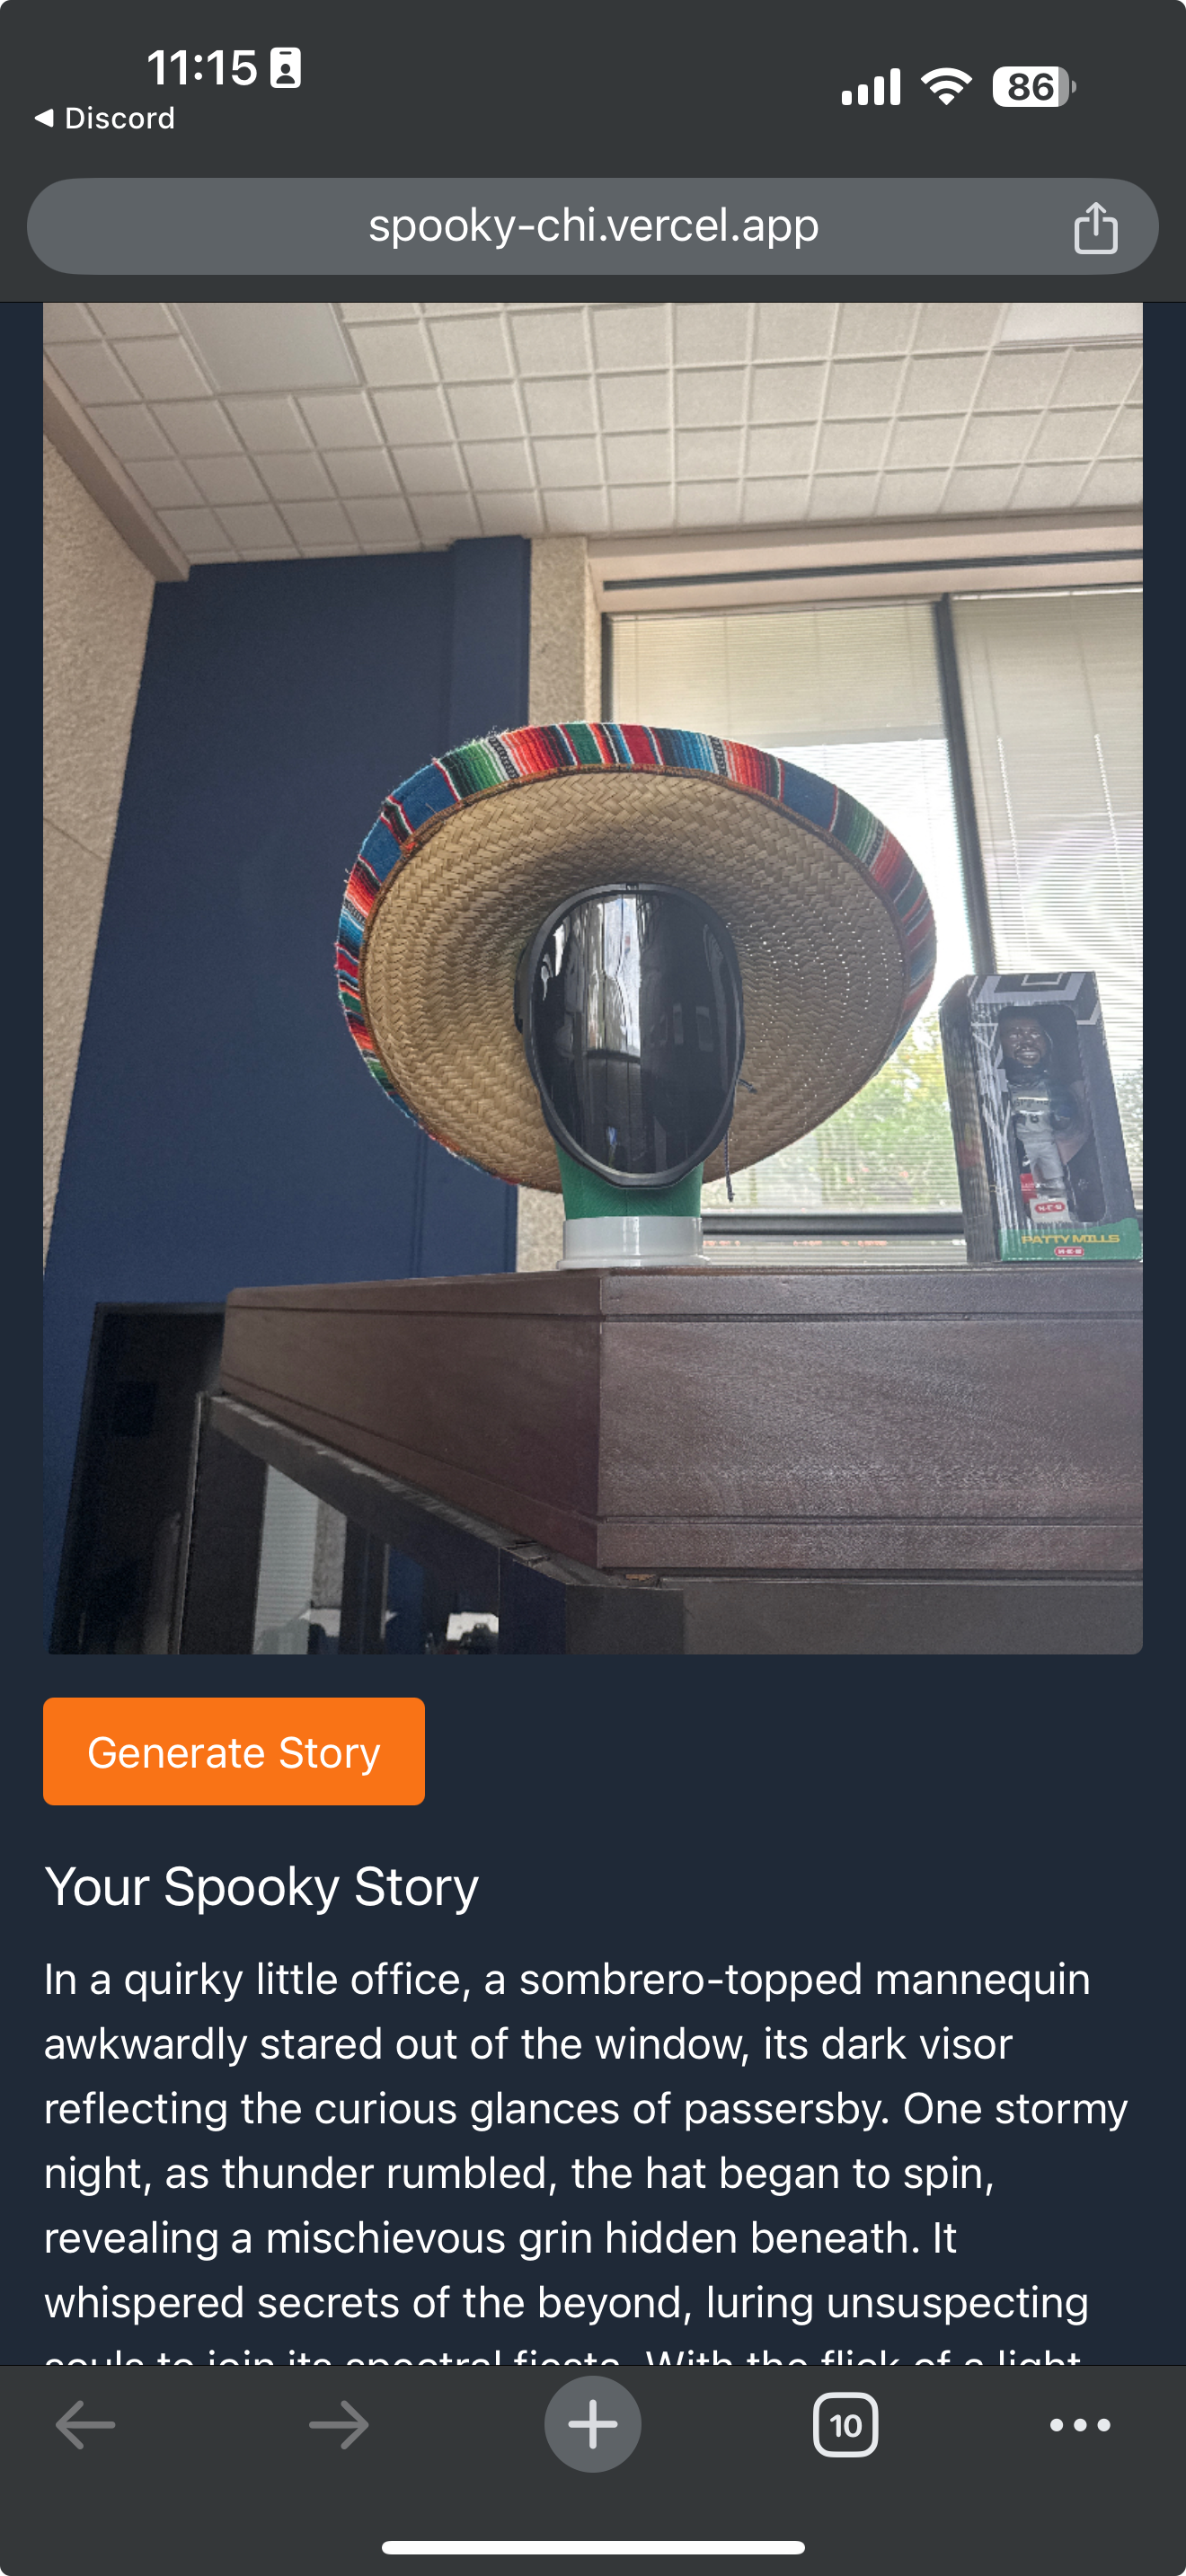The width and height of the screenshot is (1186, 2576).
Task: Tap the contact card icon beside time
Action: point(286,68)
